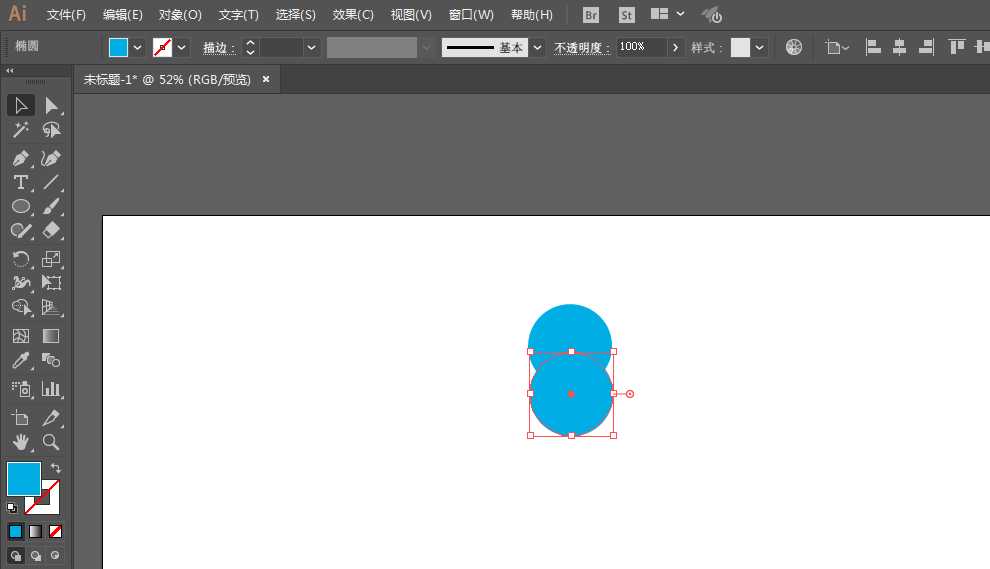Enable Draw Behind mode

36,556
